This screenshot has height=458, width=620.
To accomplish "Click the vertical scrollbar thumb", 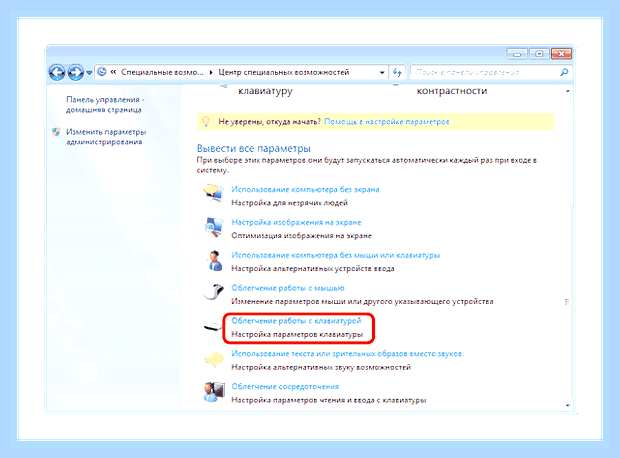I will tap(568, 302).
